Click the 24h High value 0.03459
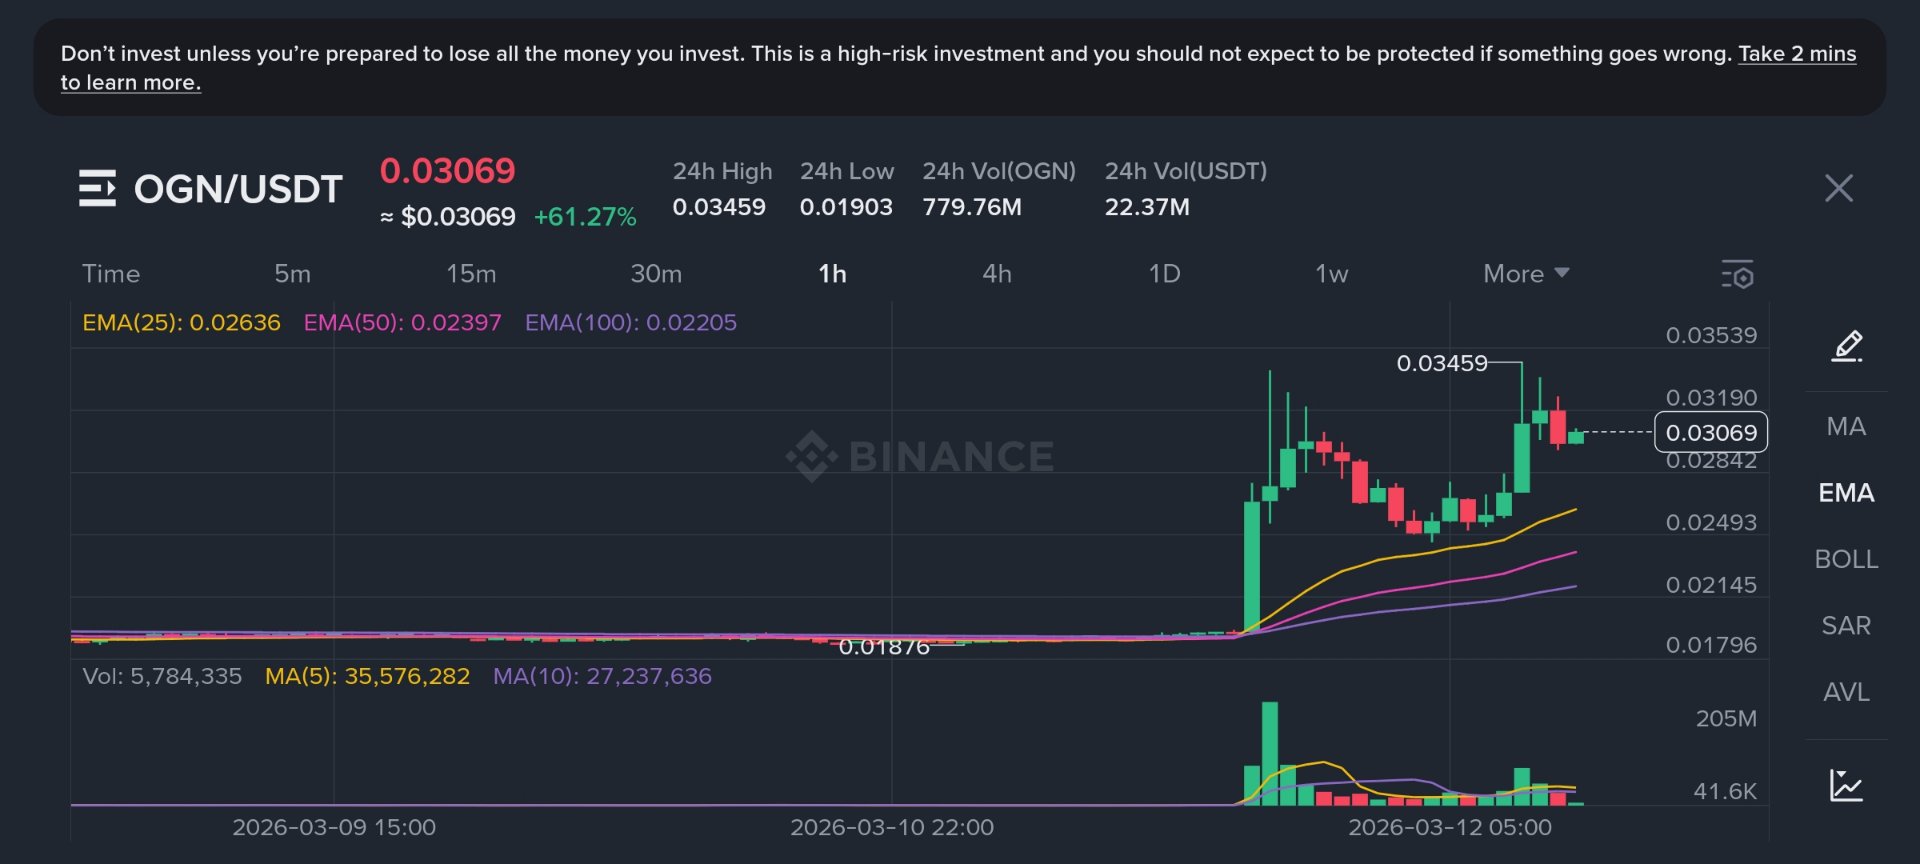 tap(721, 206)
